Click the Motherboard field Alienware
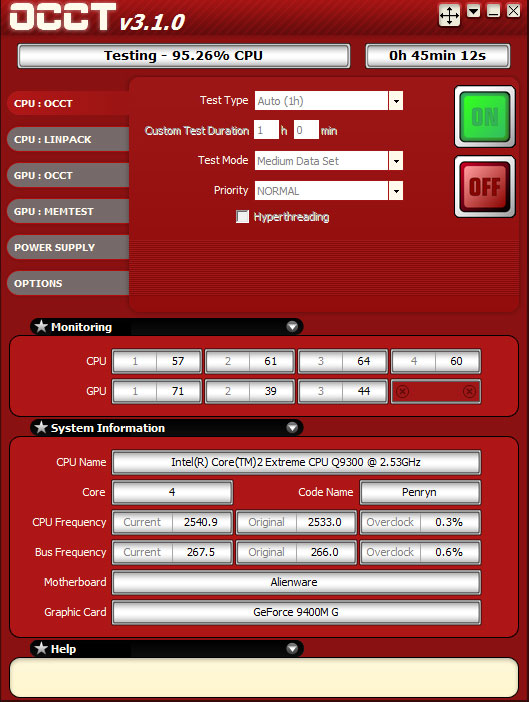The width and height of the screenshot is (529, 702). pos(296,582)
